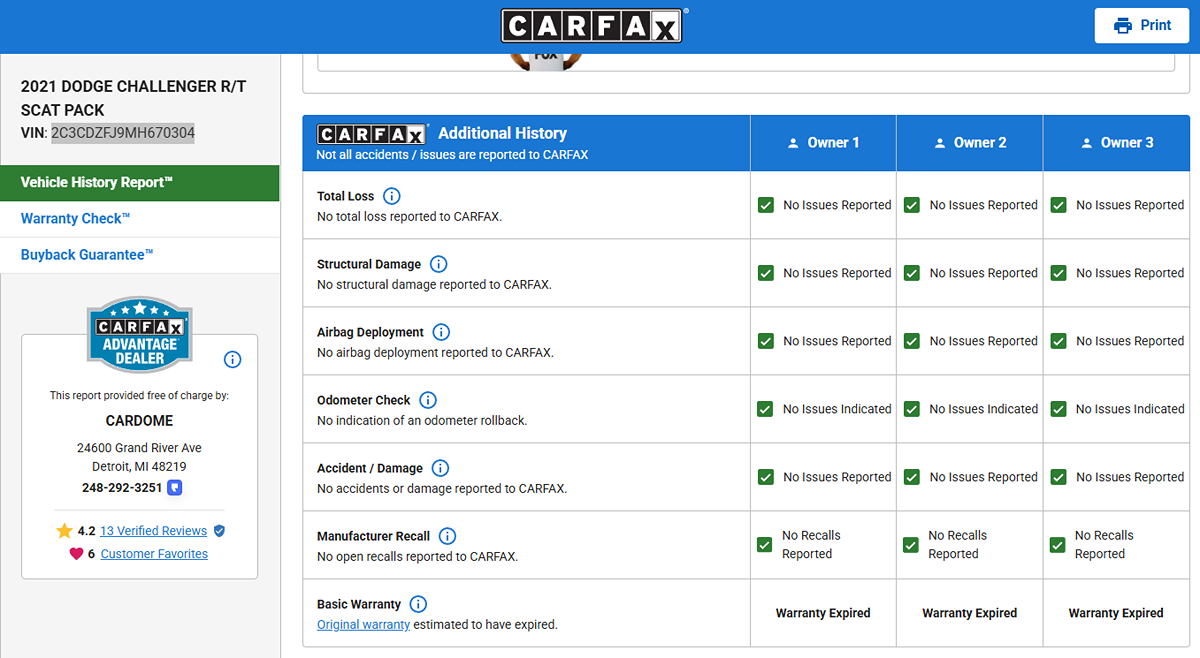Click the CARFAX logo in header

(592, 26)
